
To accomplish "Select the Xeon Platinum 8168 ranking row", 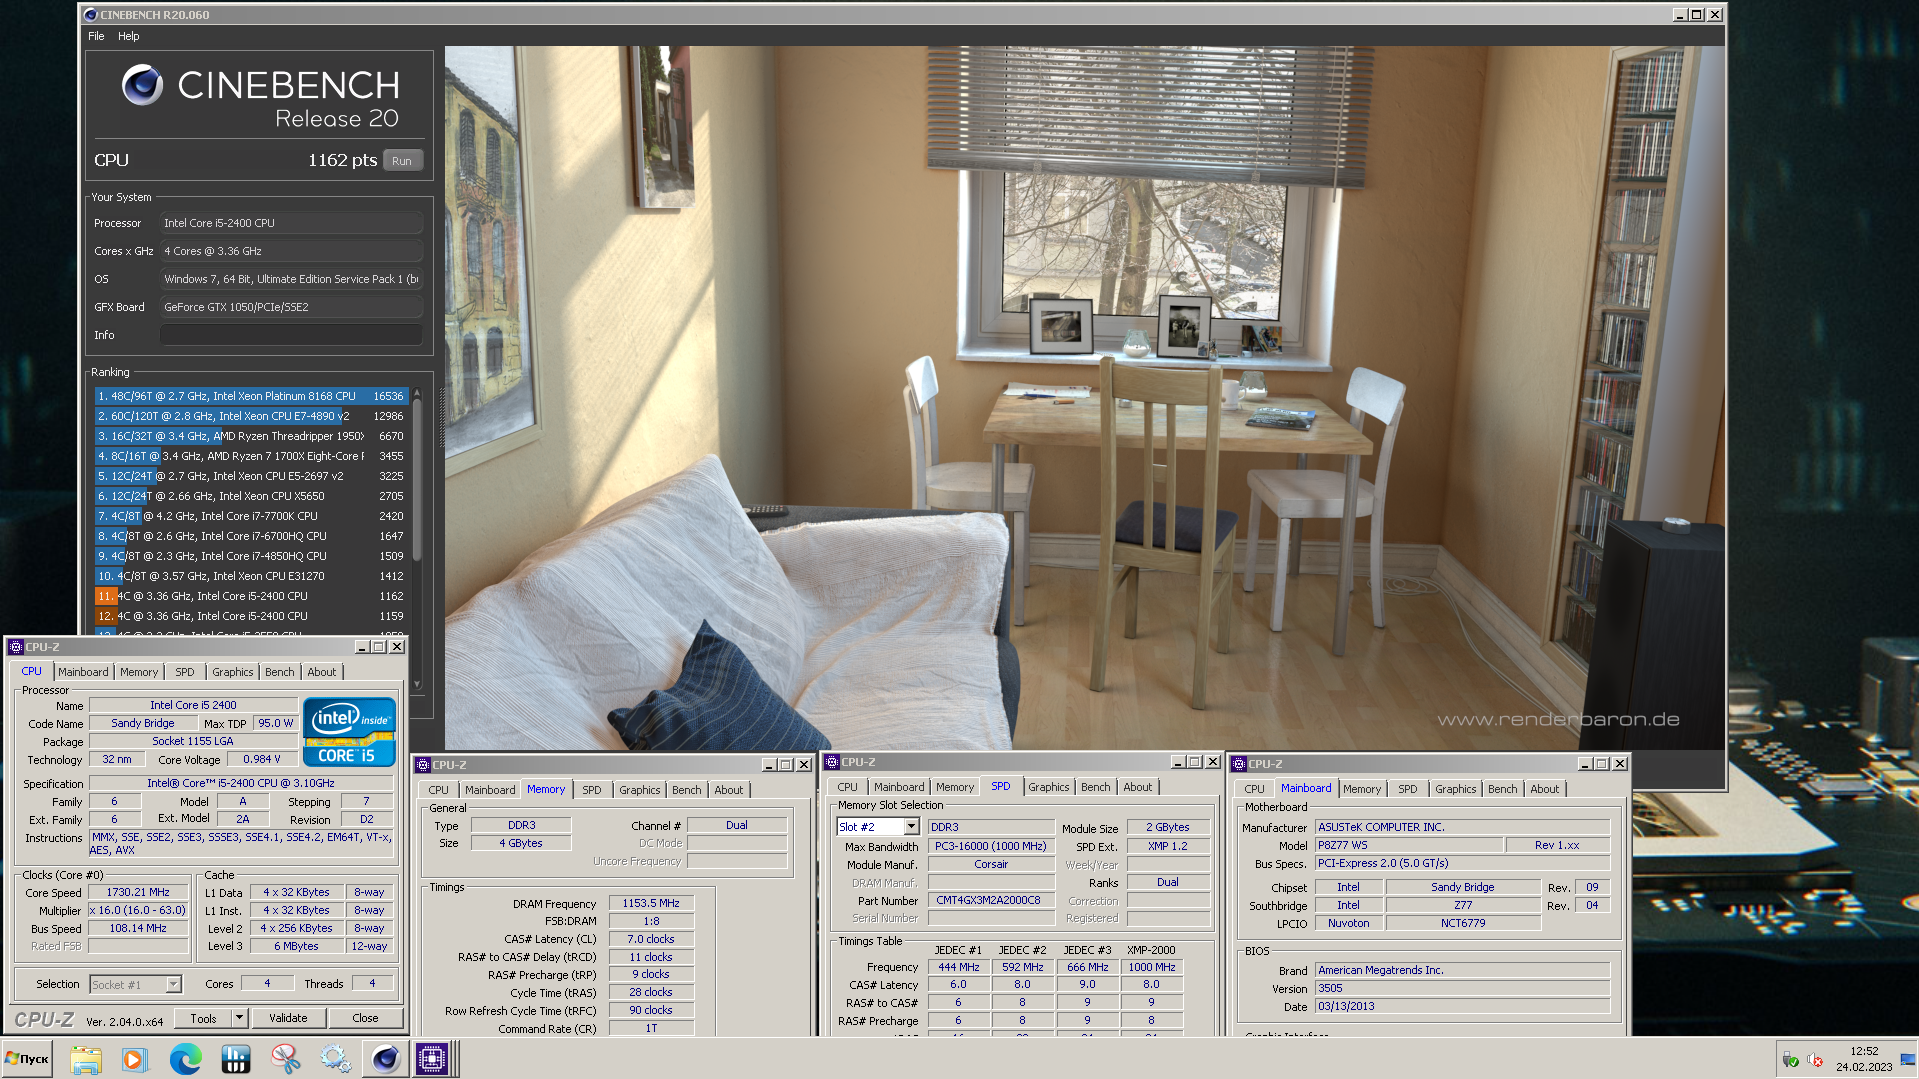I will 251,396.
